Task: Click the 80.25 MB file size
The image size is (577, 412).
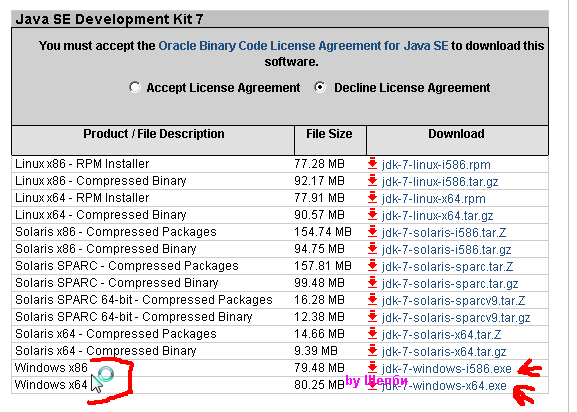Action: [x=319, y=384]
